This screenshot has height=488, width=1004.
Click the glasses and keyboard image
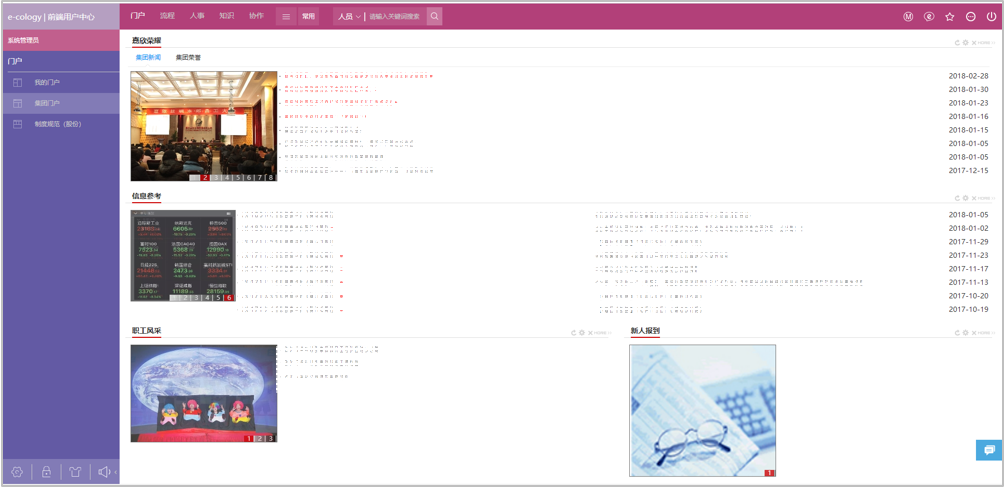702,411
